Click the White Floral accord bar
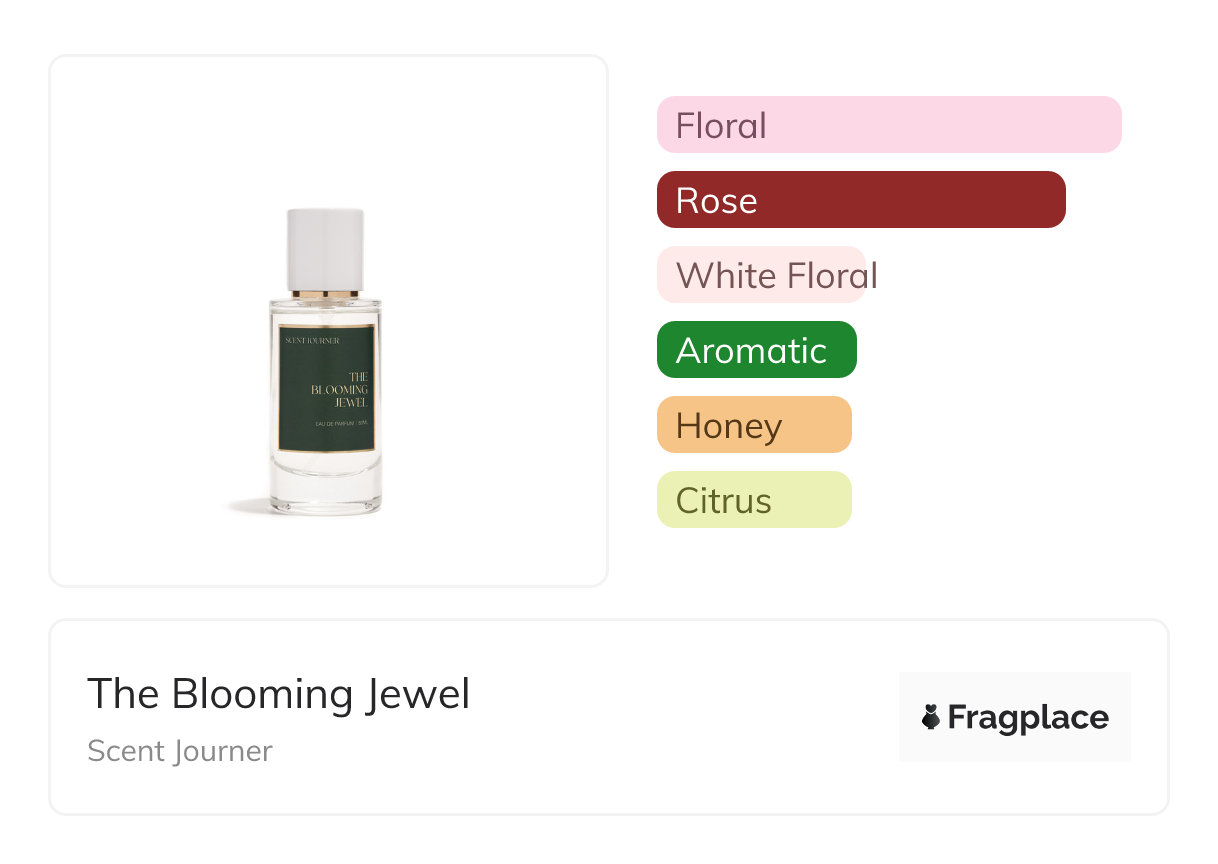Viewport: 1218px width, 864px height. 761,275
